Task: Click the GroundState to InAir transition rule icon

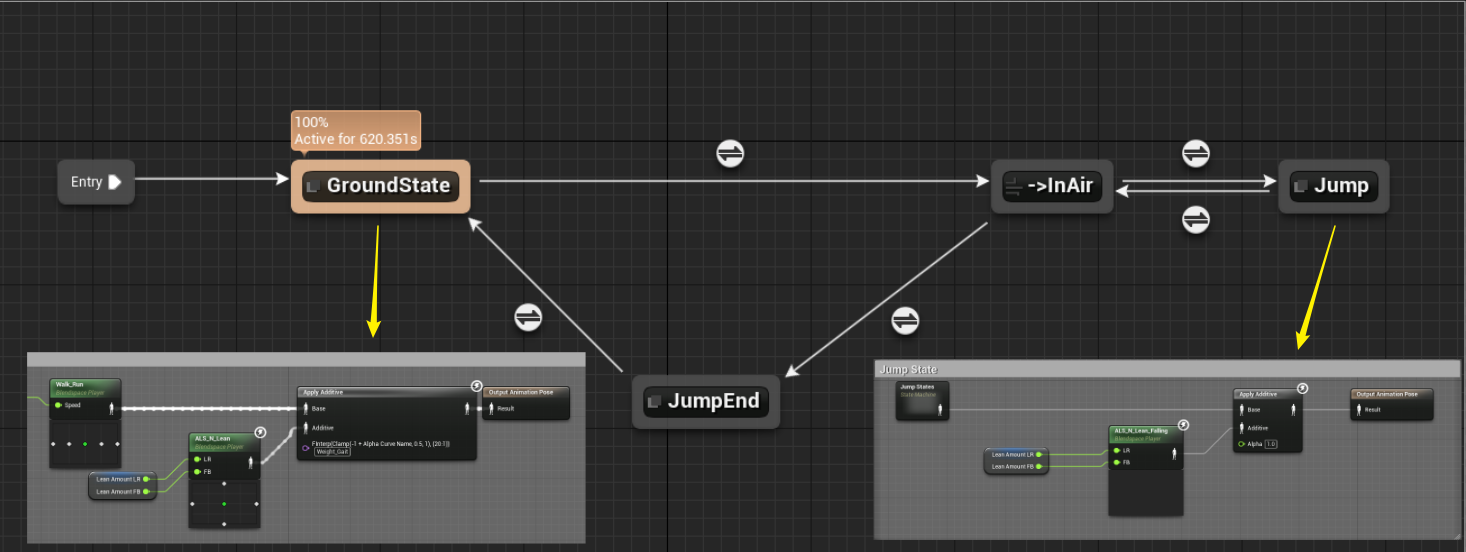Action: click(x=730, y=153)
